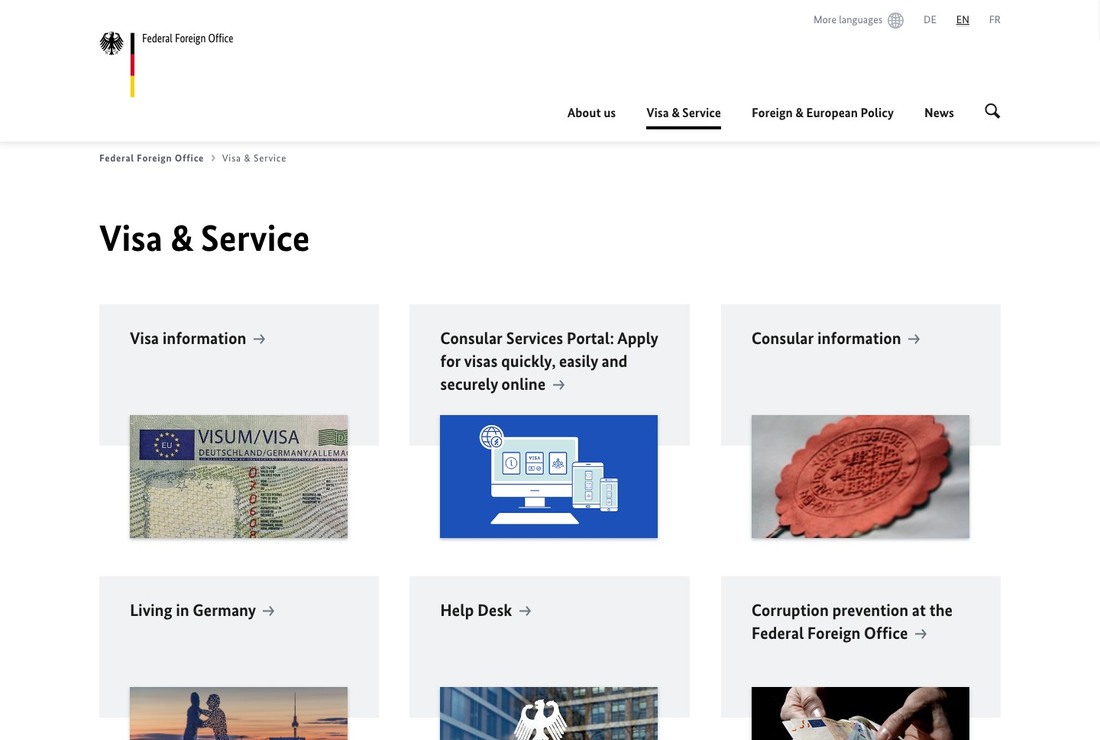Click the euro banknotes hands thumbnail

point(860,713)
